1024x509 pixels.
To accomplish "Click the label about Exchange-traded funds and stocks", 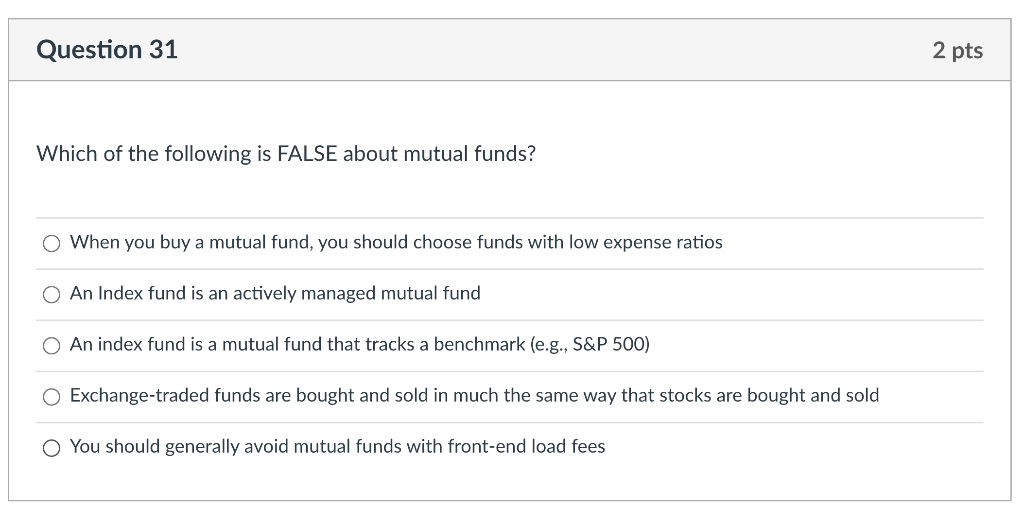I will [474, 396].
